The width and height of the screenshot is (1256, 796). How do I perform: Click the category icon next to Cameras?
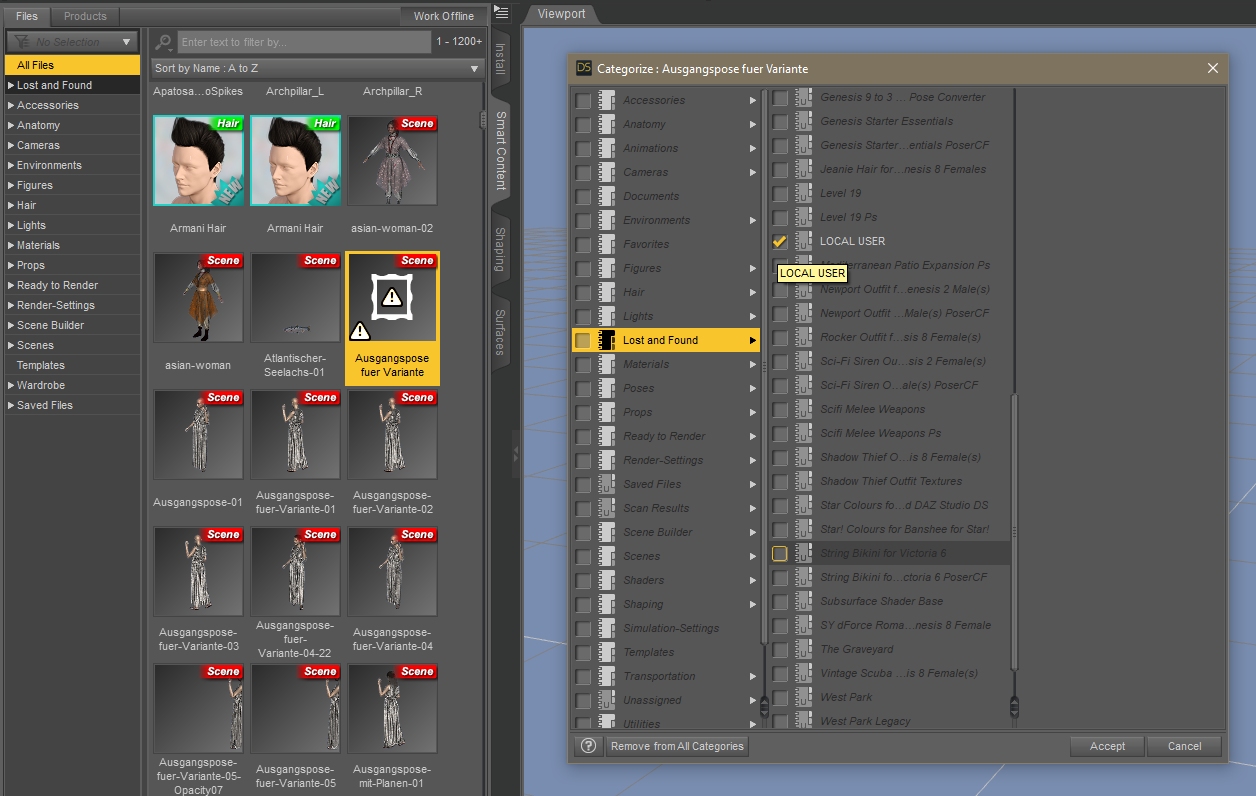[x=606, y=172]
